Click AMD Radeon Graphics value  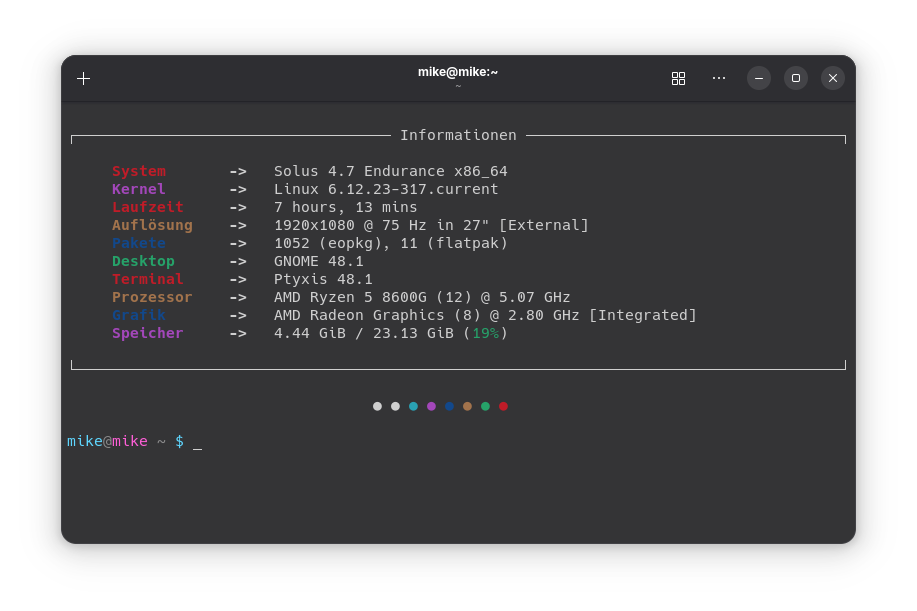click(x=485, y=315)
